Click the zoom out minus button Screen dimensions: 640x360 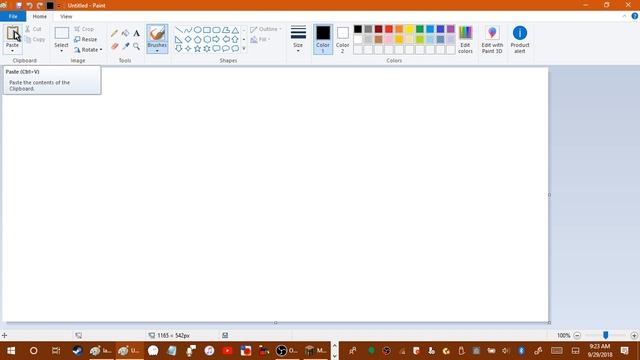tap(577, 336)
